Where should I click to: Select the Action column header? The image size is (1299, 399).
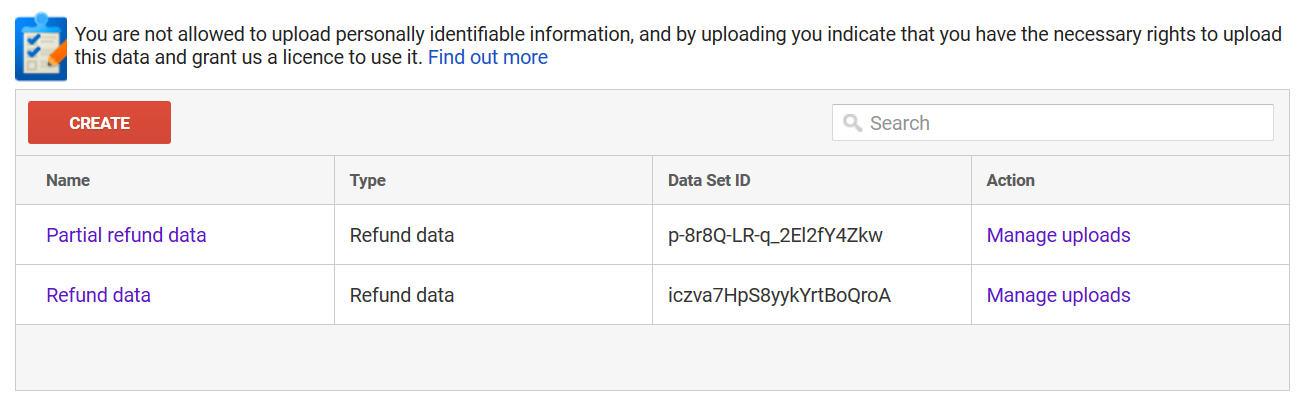point(1010,180)
